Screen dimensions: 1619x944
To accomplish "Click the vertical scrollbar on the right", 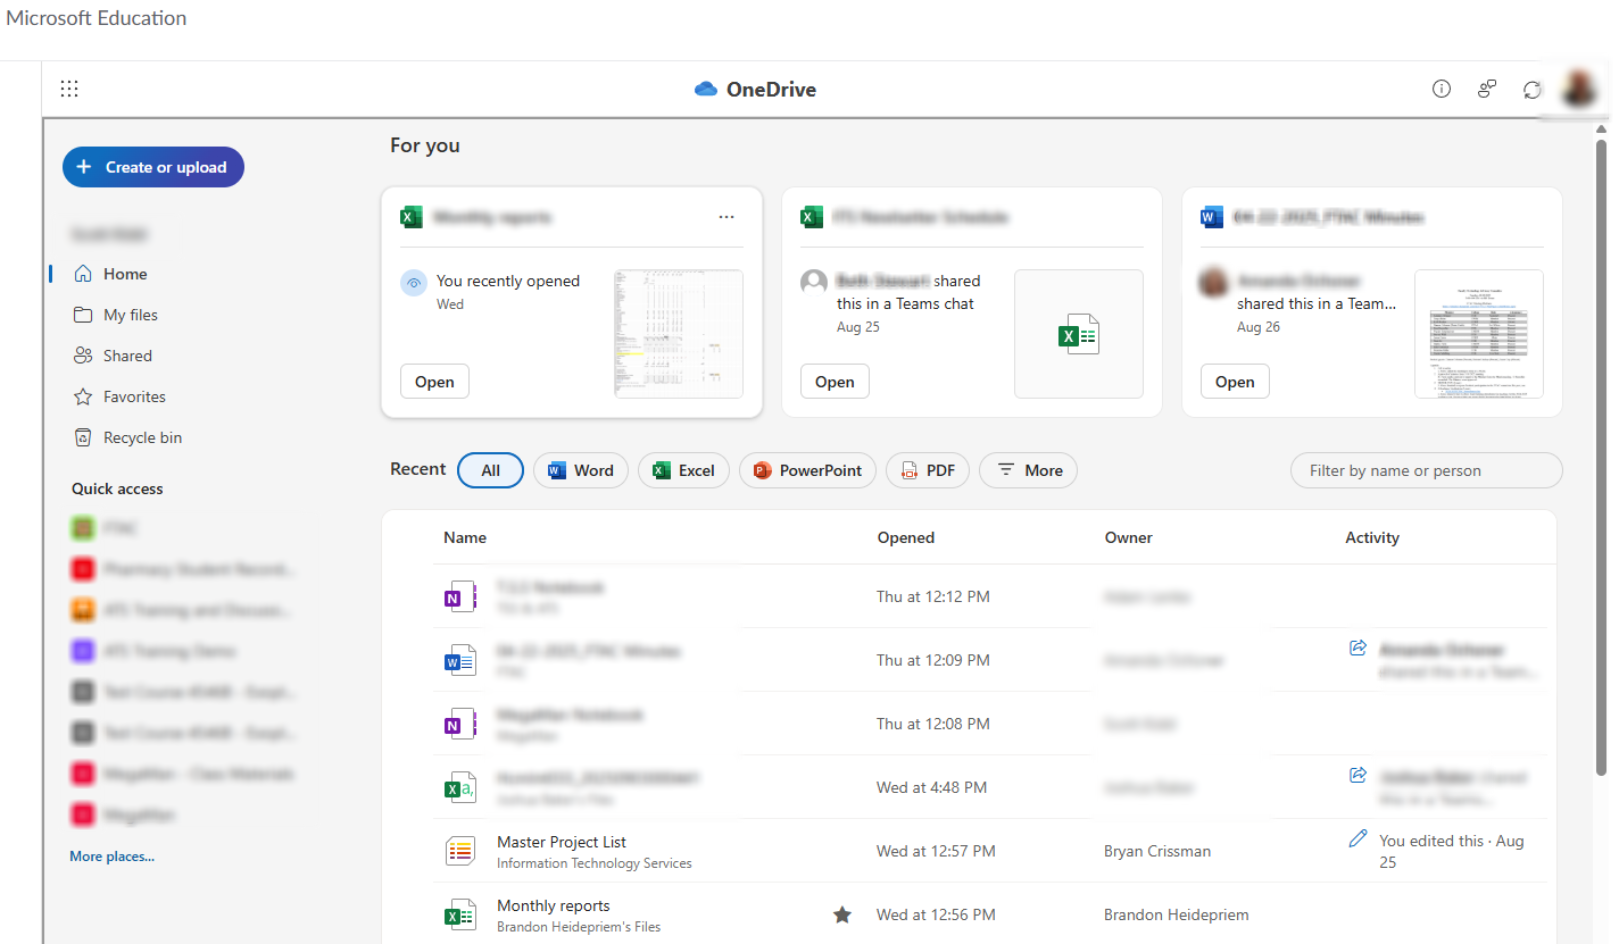I will [1601, 458].
